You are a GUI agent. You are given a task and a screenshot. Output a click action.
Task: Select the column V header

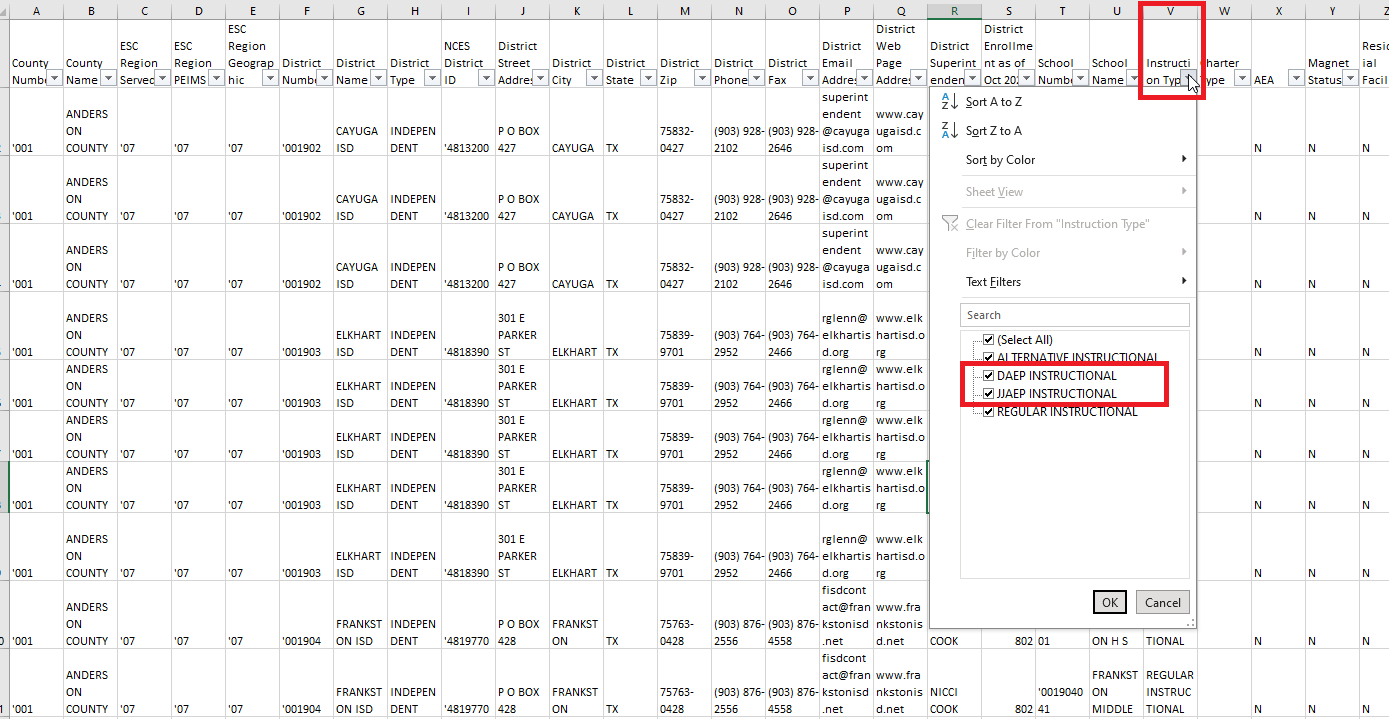1170,12
